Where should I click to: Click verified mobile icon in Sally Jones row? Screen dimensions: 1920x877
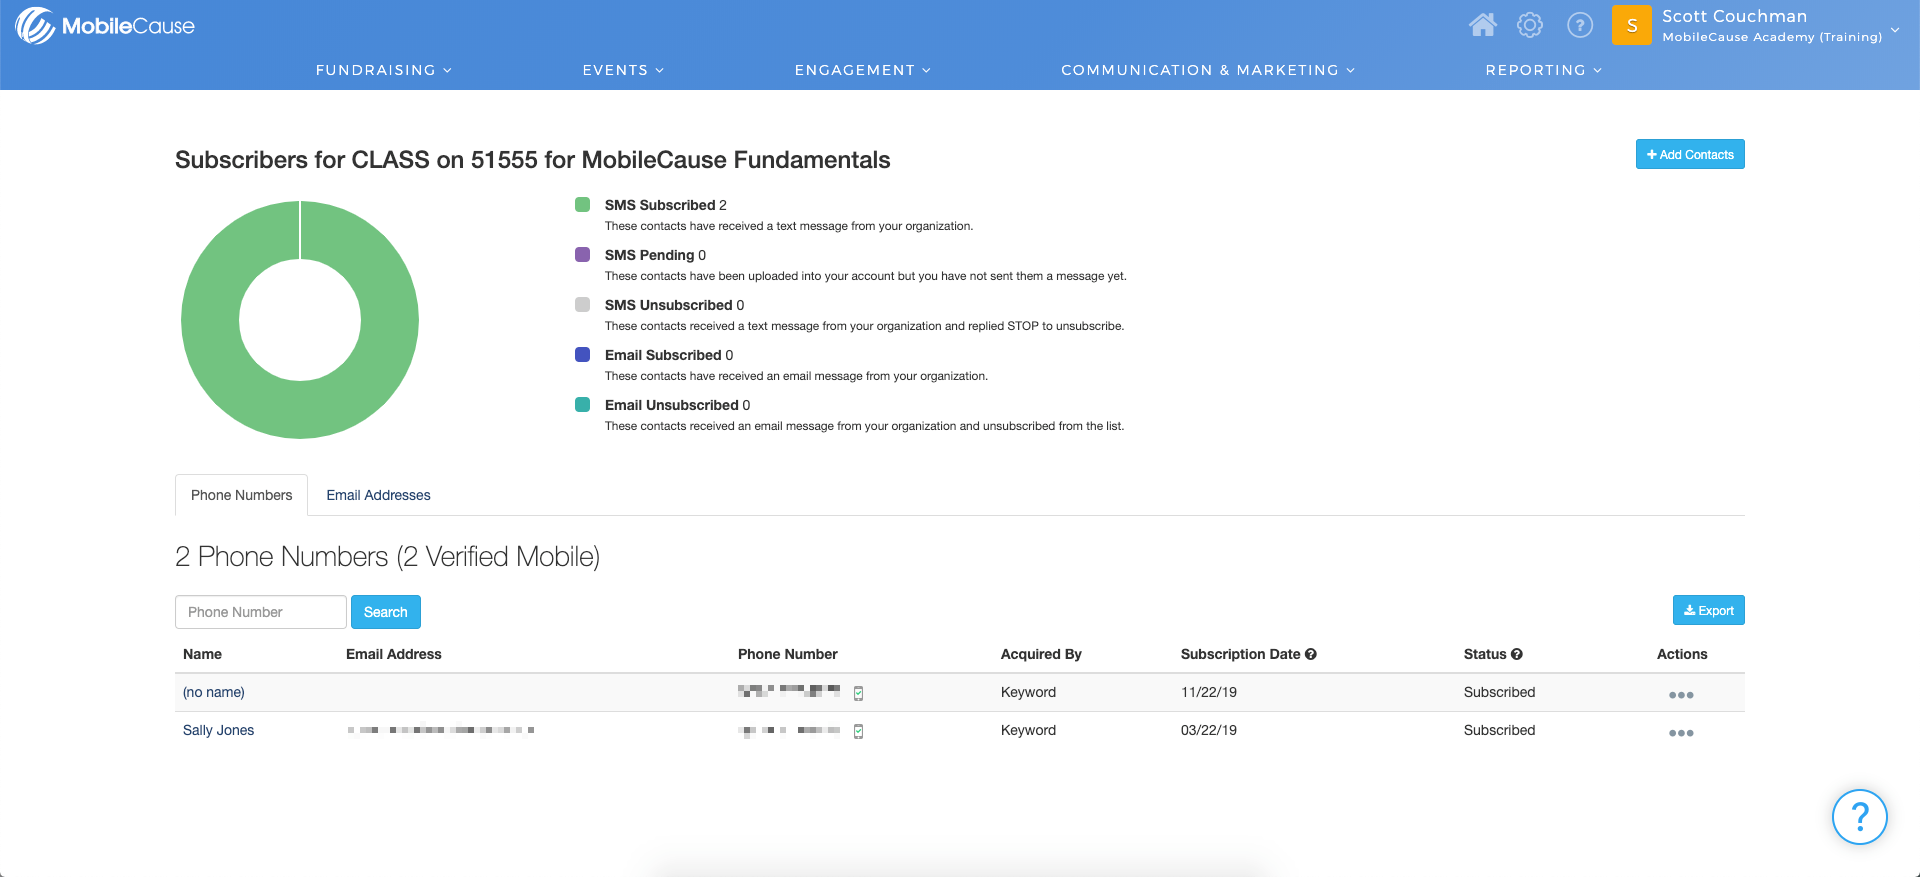click(858, 731)
